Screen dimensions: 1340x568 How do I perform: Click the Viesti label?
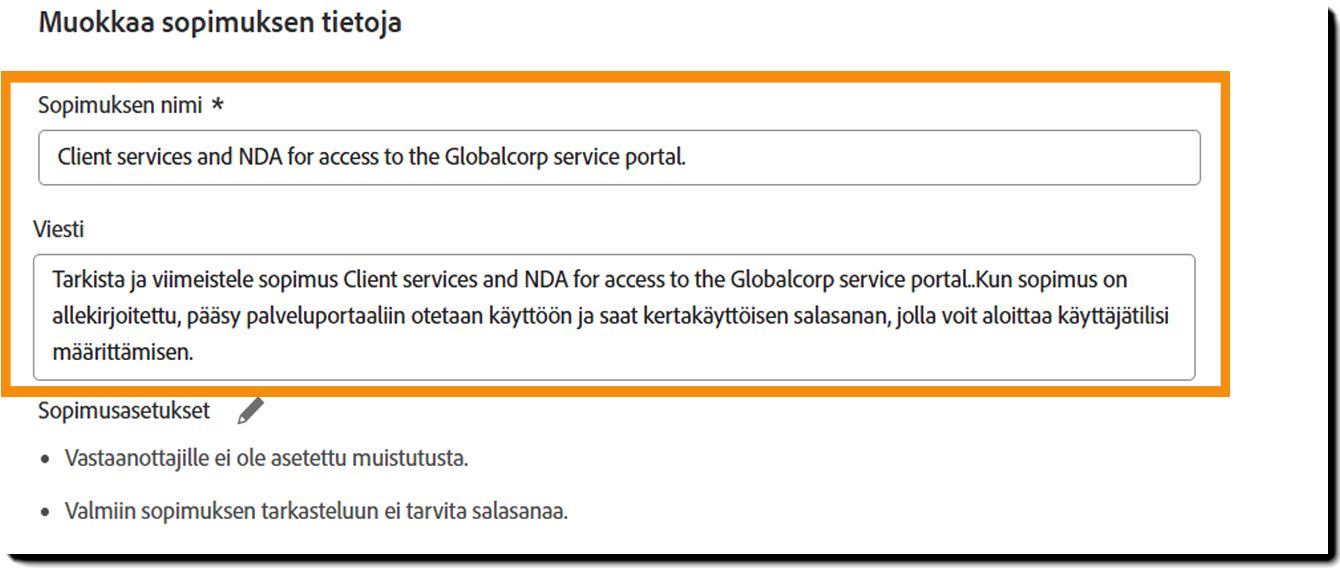coord(59,229)
